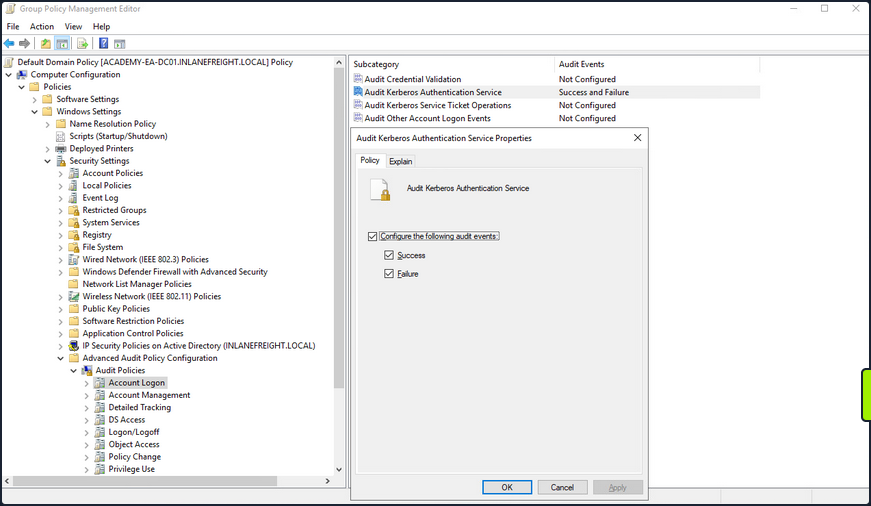Screen dimensions: 871x506
Task: Toggle Show/Hide Console Tree toolbar icon
Action: click(62, 44)
